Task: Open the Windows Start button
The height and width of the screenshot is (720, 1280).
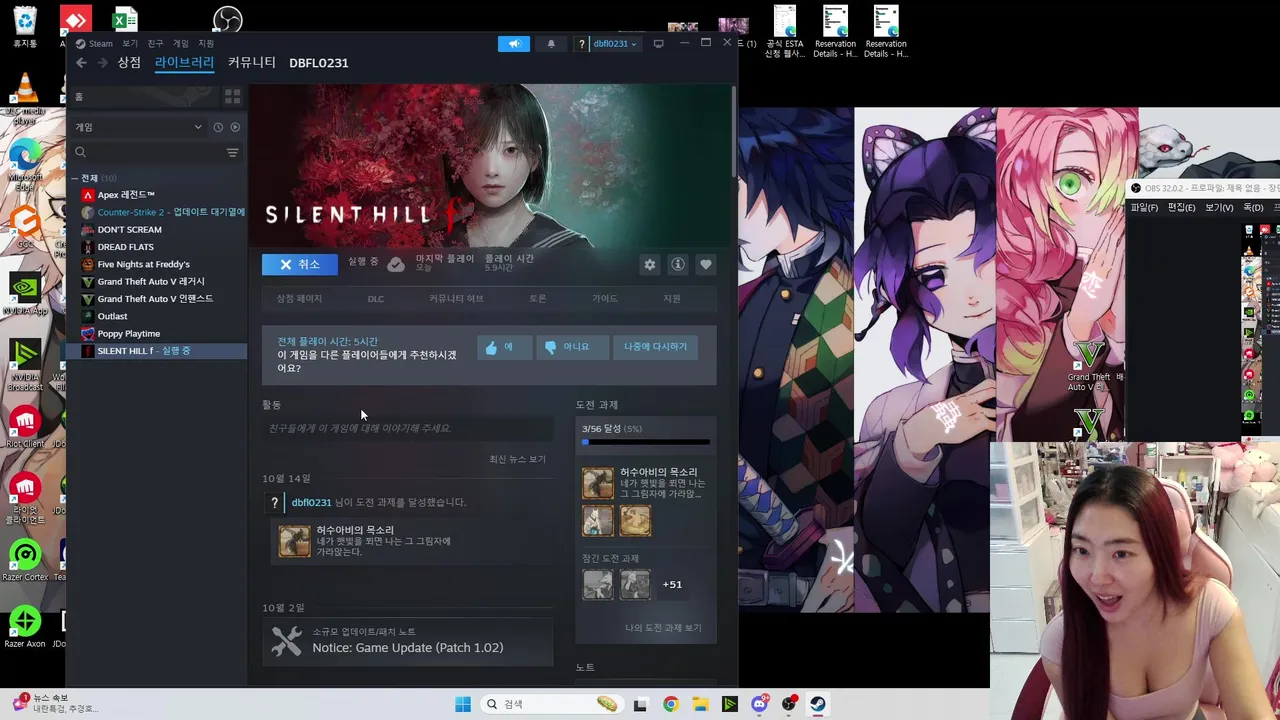Action: point(463,704)
